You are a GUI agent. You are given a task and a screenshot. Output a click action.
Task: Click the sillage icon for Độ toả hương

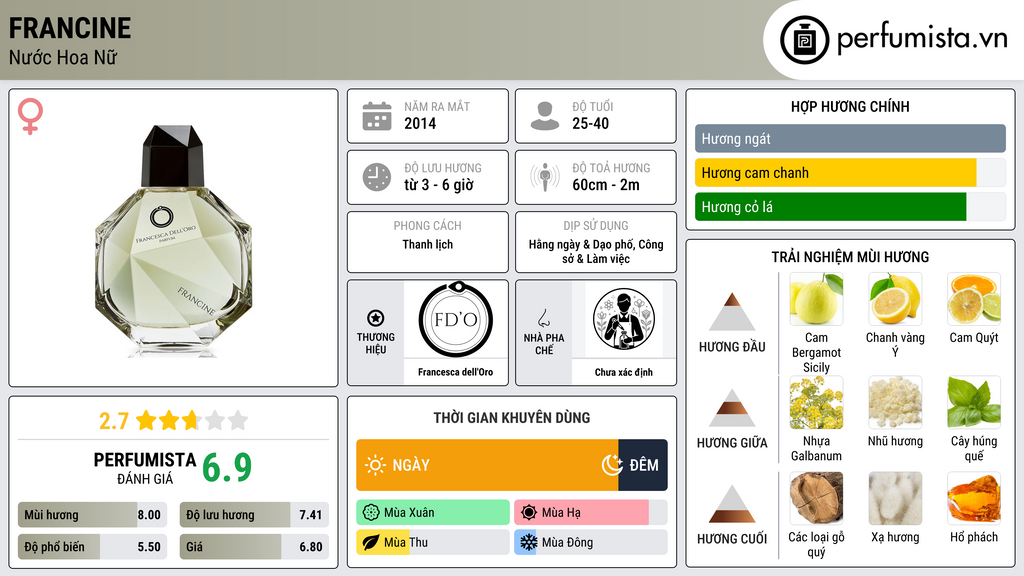(x=545, y=177)
